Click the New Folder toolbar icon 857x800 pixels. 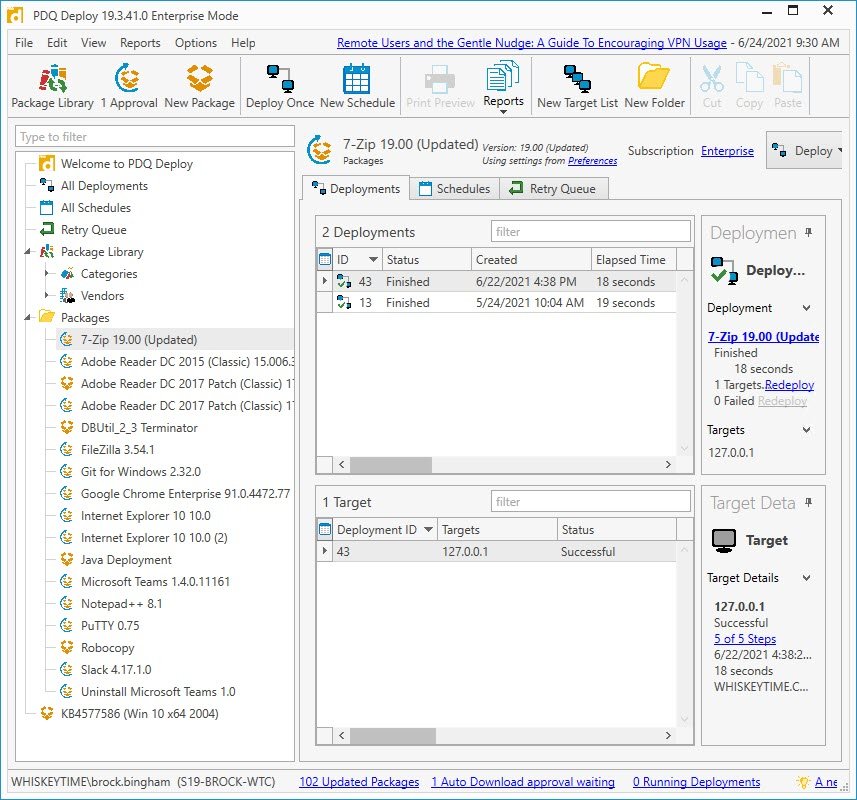coord(655,85)
